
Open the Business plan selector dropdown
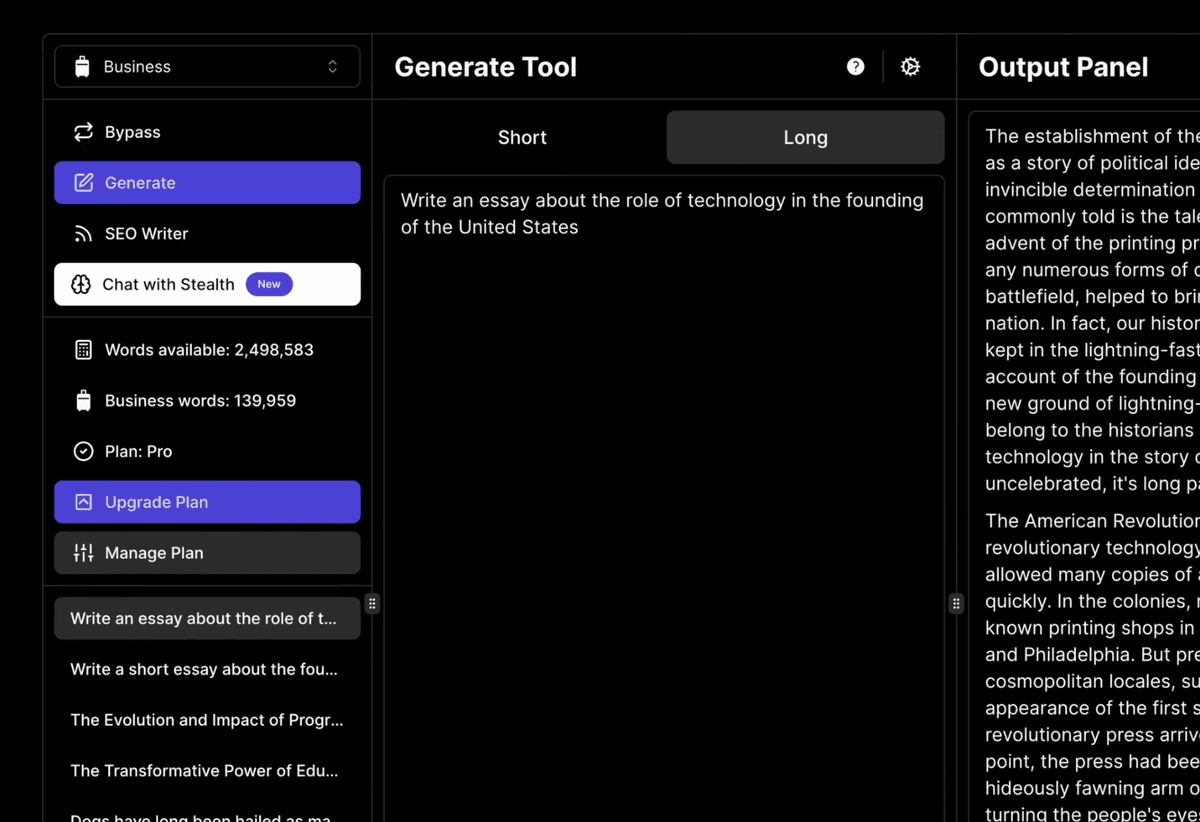click(x=206, y=66)
